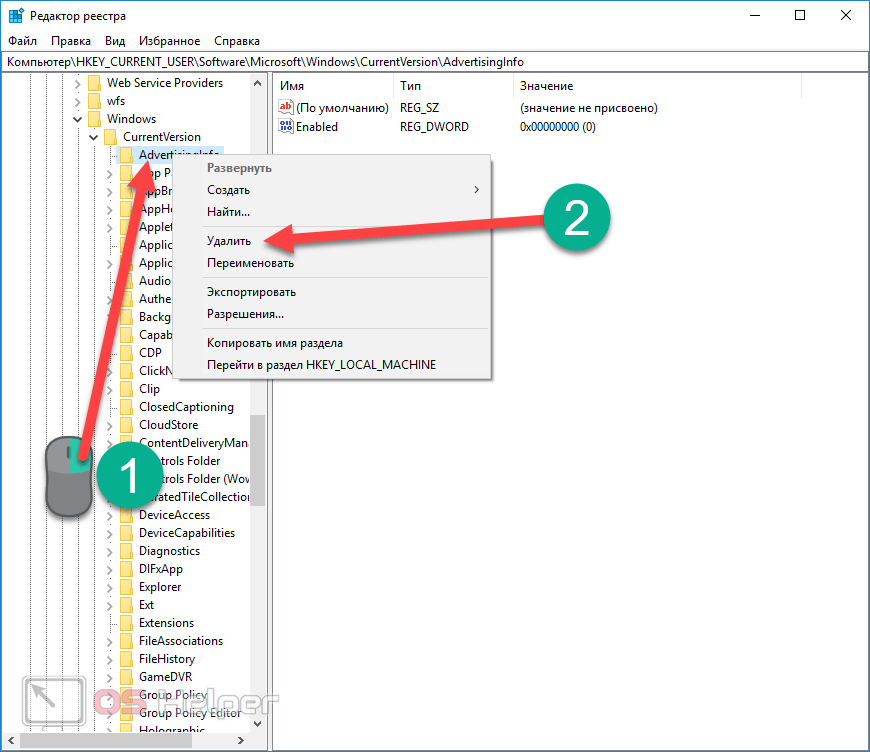This screenshot has height=752, width=870.
Task: Click the Registry Editor app icon in title bar
Action: [16, 16]
